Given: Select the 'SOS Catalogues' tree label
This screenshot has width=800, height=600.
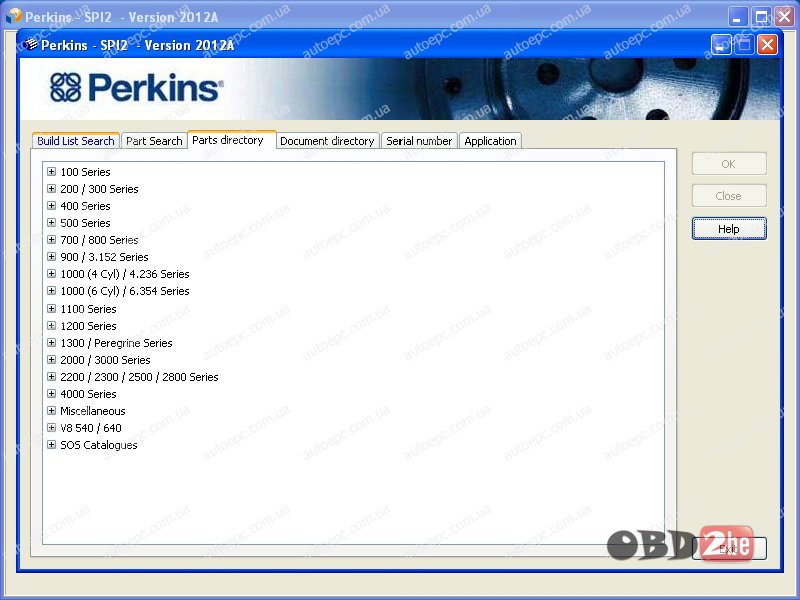Looking at the screenshot, I should (x=99, y=445).
